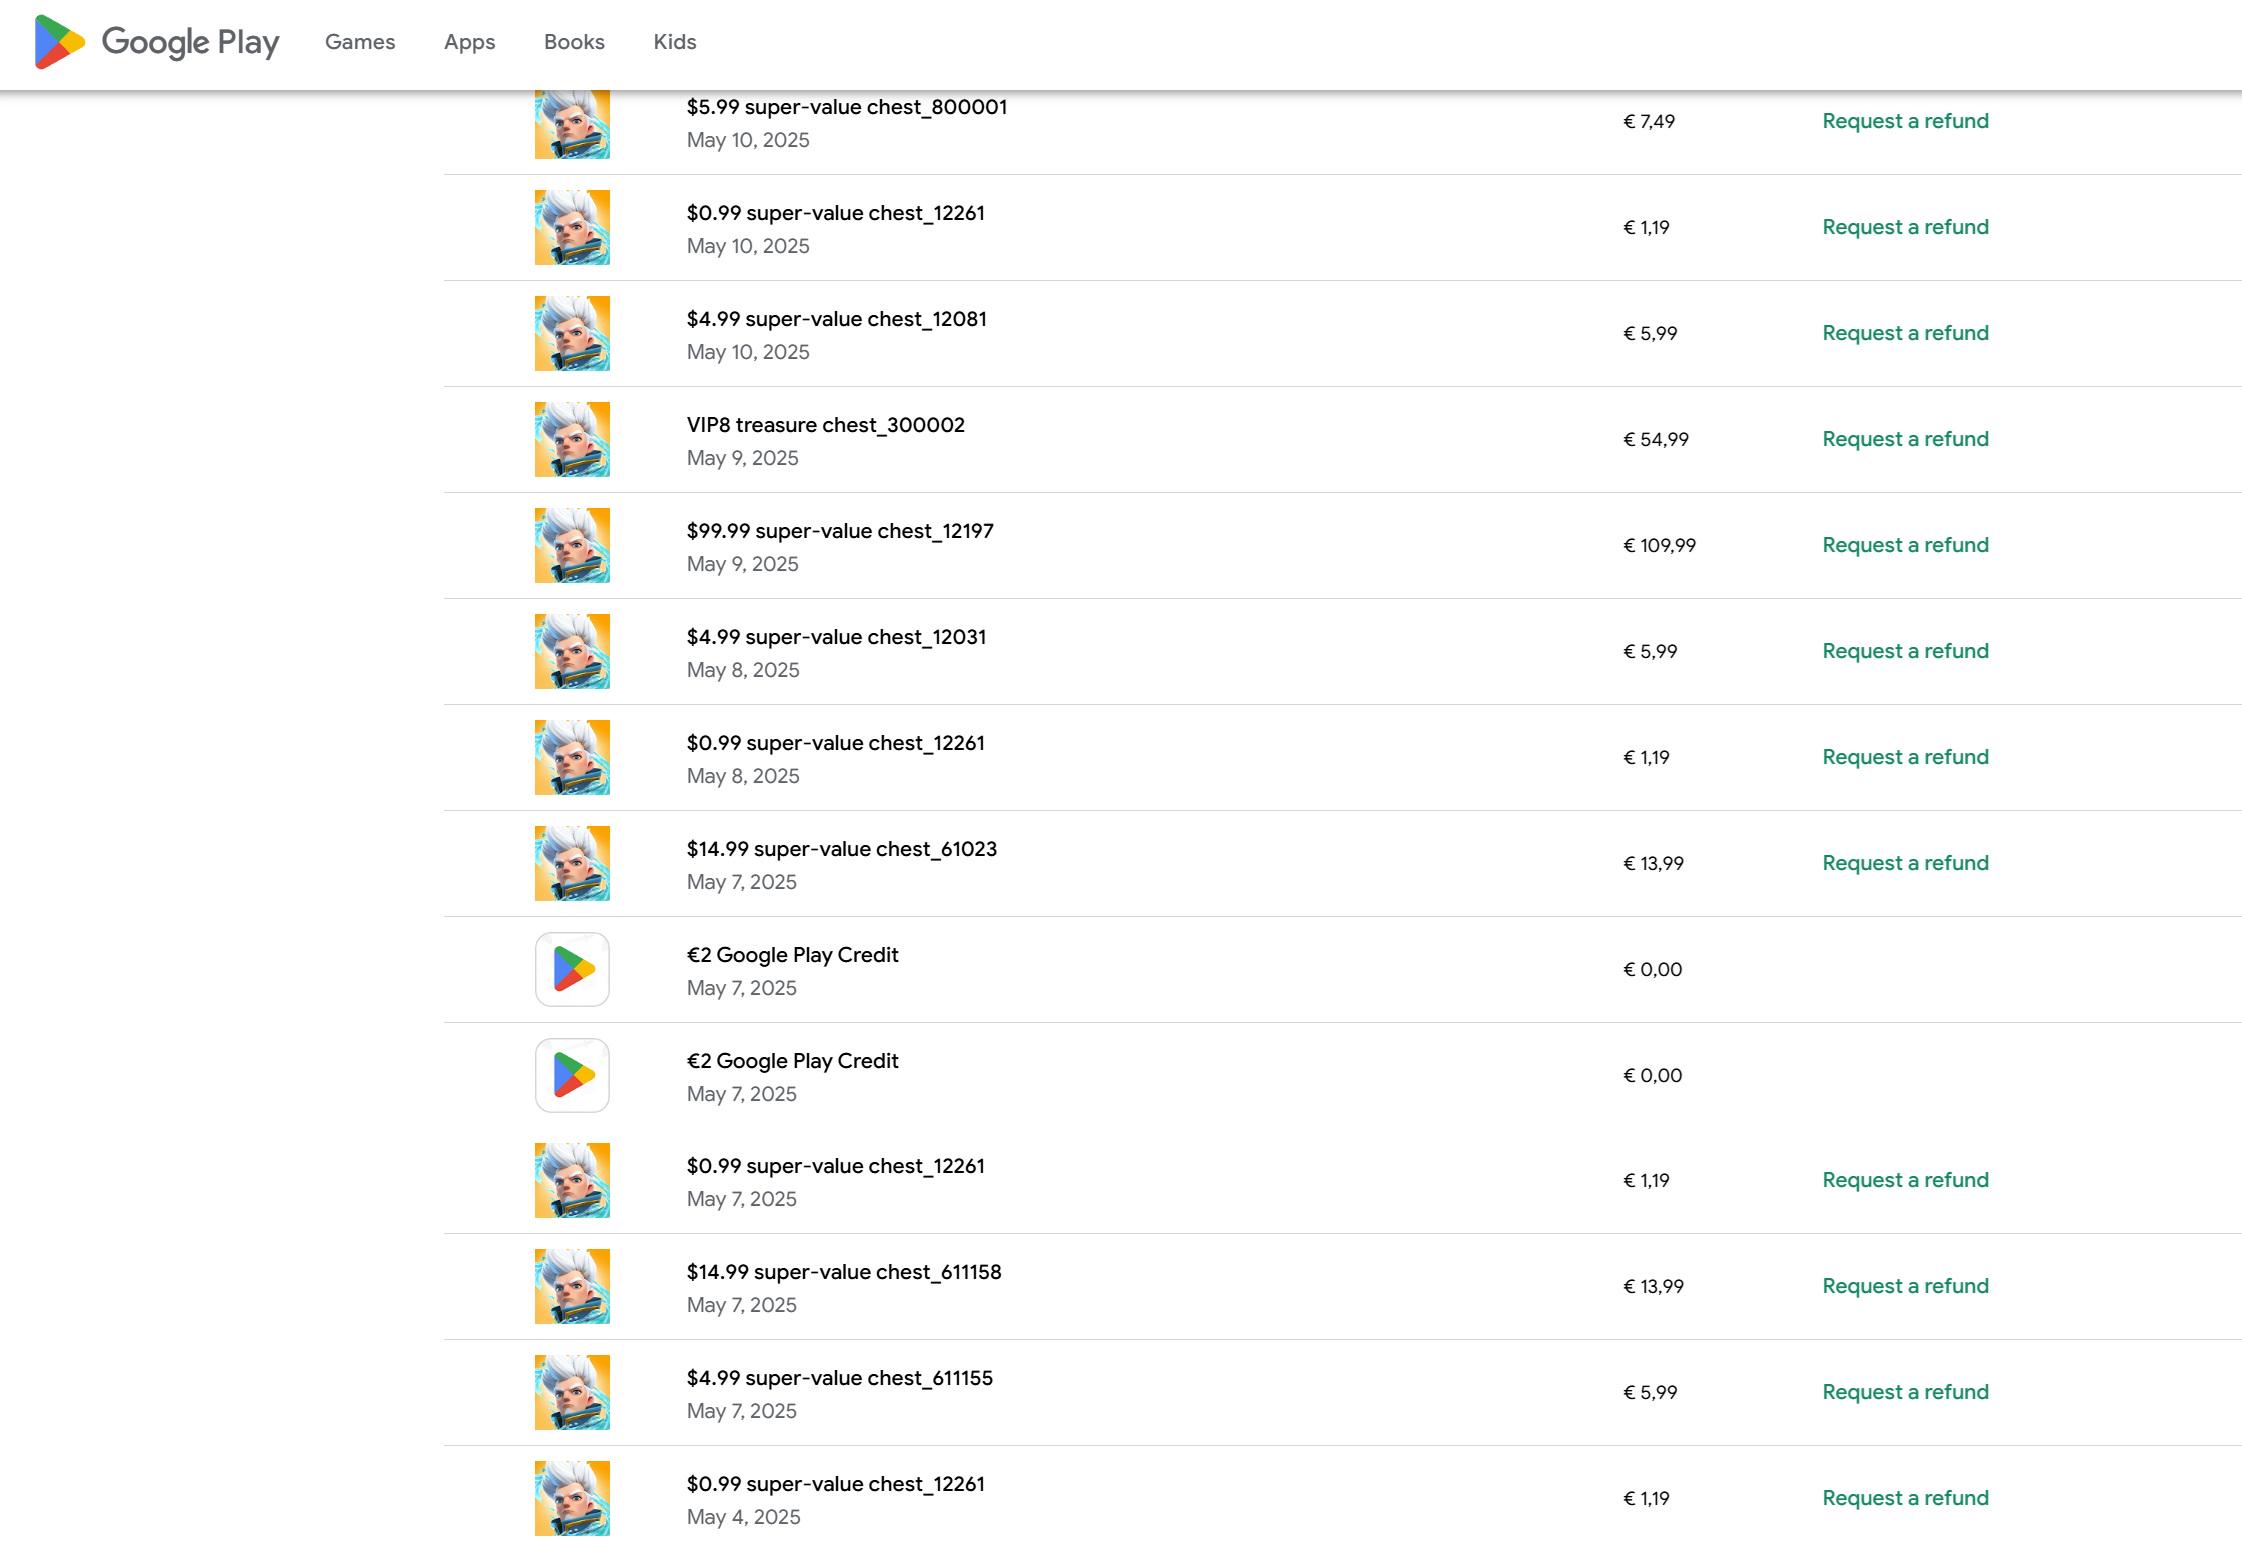
Task: Request a refund for chest_611158
Action: [x=1905, y=1286]
